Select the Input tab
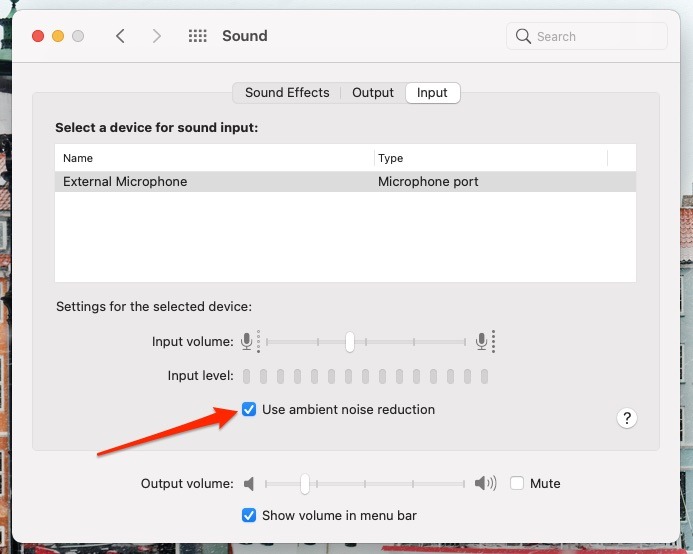Viewport: 693px width, 554px height. pyautogui.click(x=432, y=93)
